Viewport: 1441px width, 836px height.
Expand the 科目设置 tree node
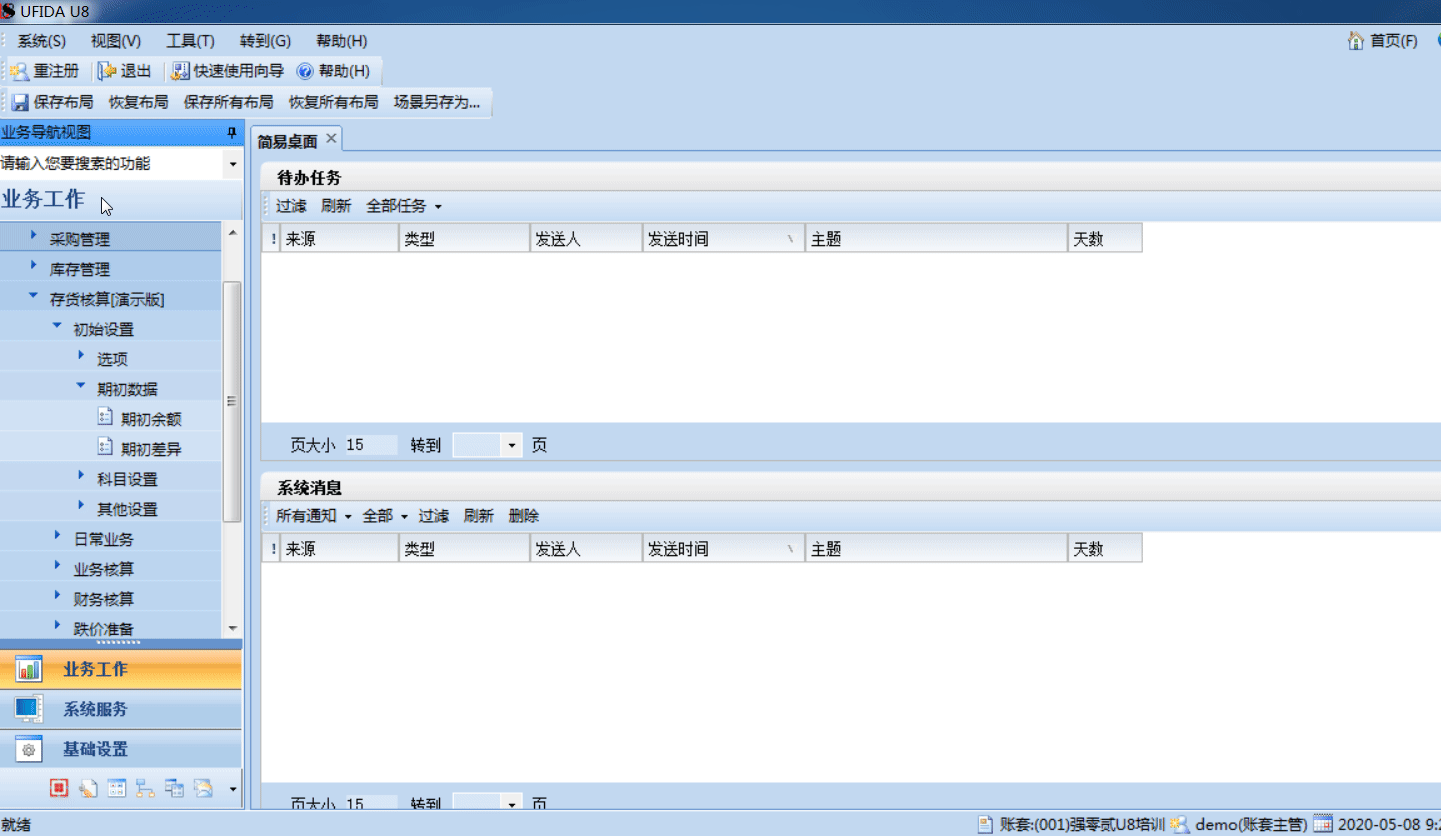(81, 477)
